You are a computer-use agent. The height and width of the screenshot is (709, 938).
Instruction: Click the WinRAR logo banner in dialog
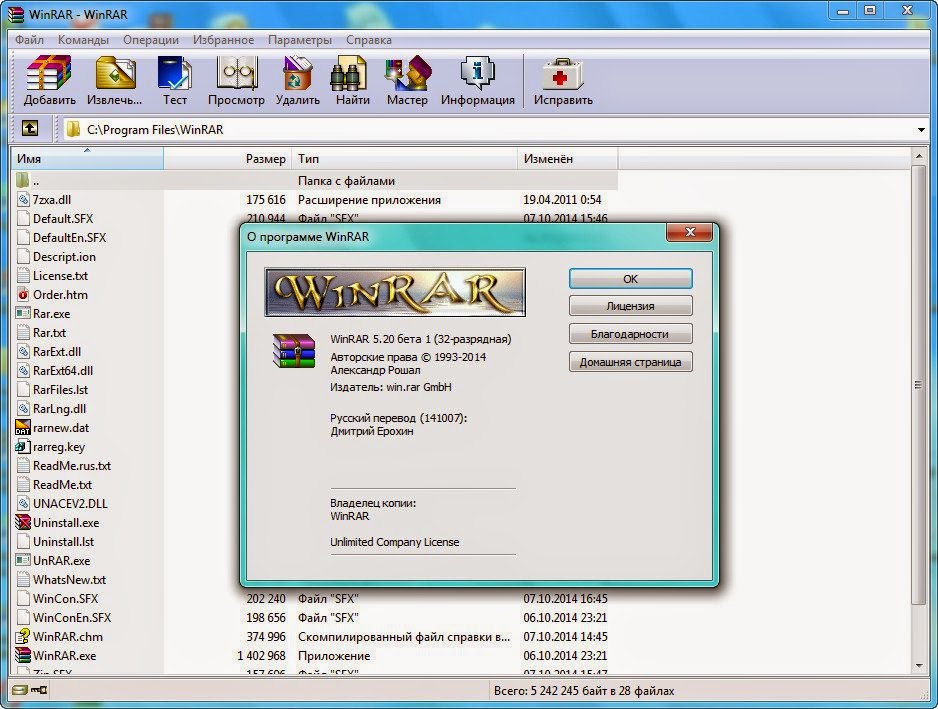(x=395, y=292)
